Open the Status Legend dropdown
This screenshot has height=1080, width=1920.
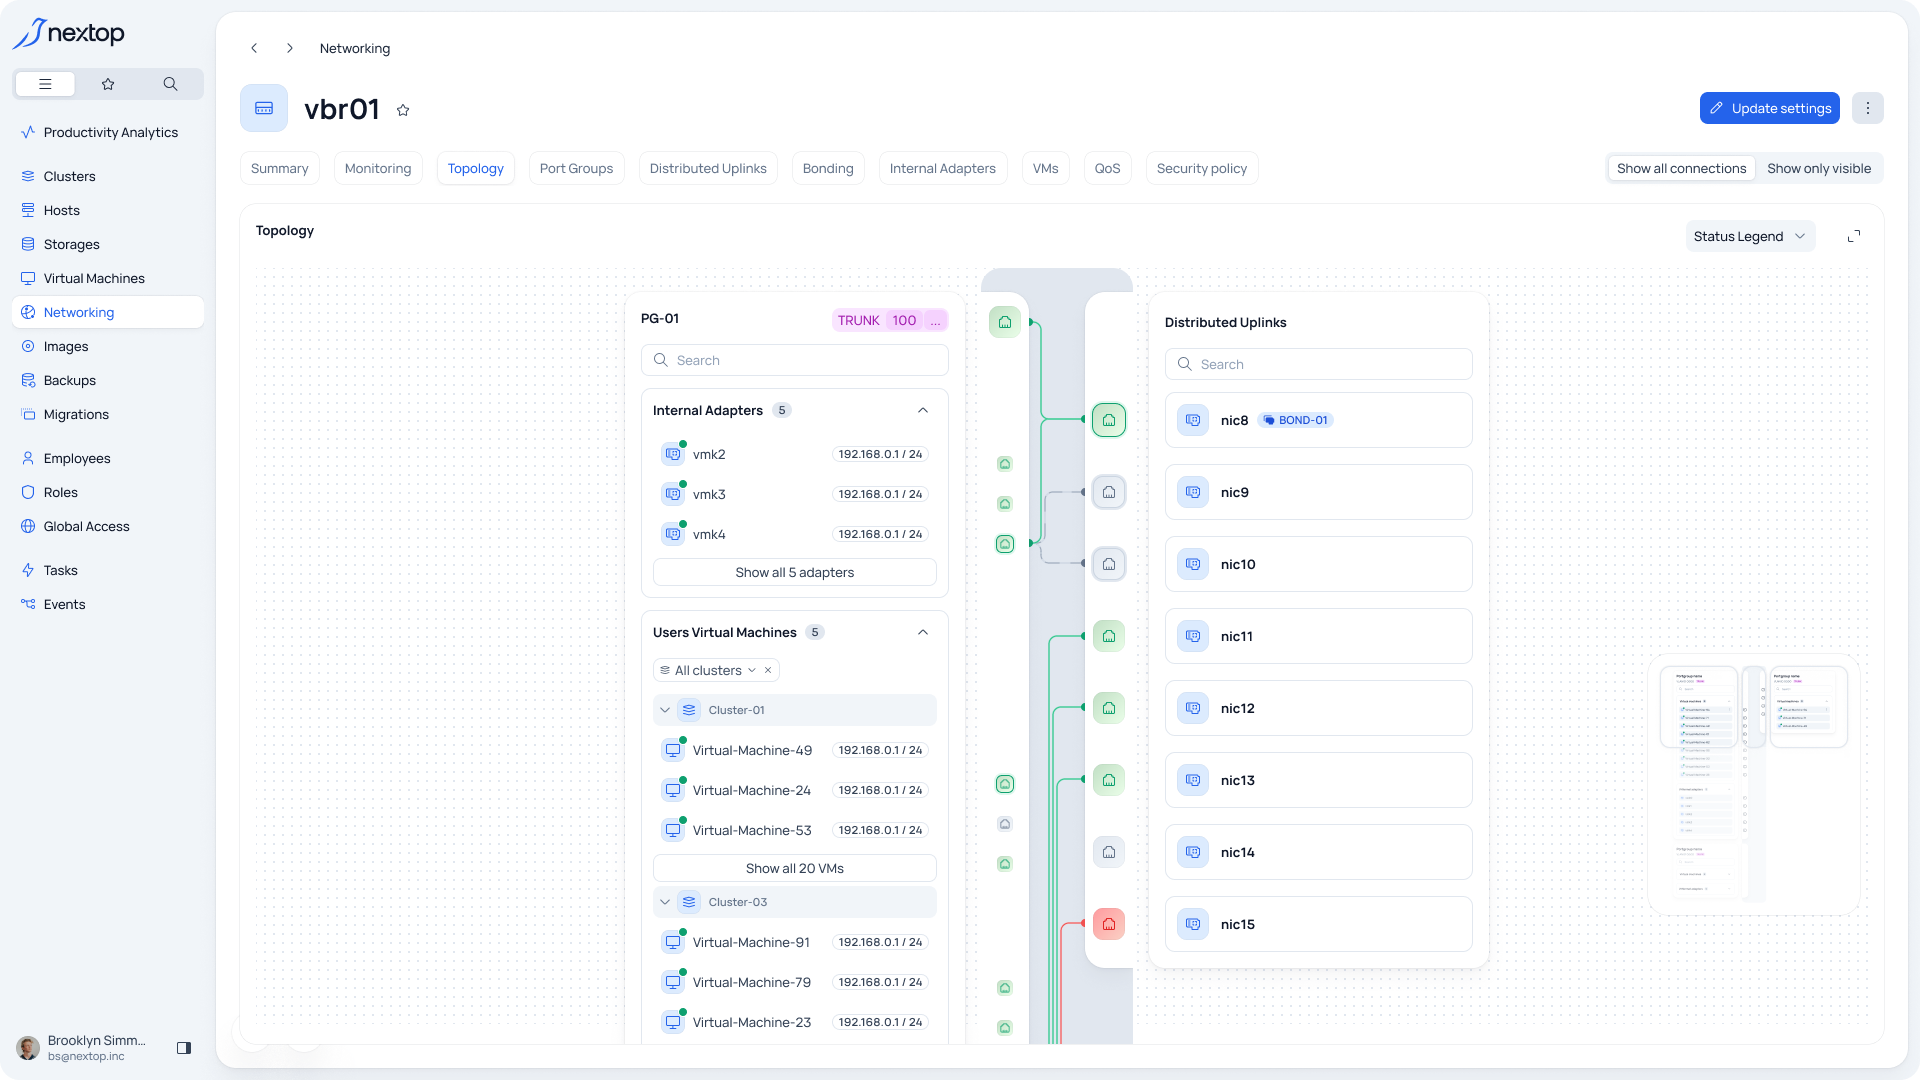pyautogui.click(x=1750, y=236)
